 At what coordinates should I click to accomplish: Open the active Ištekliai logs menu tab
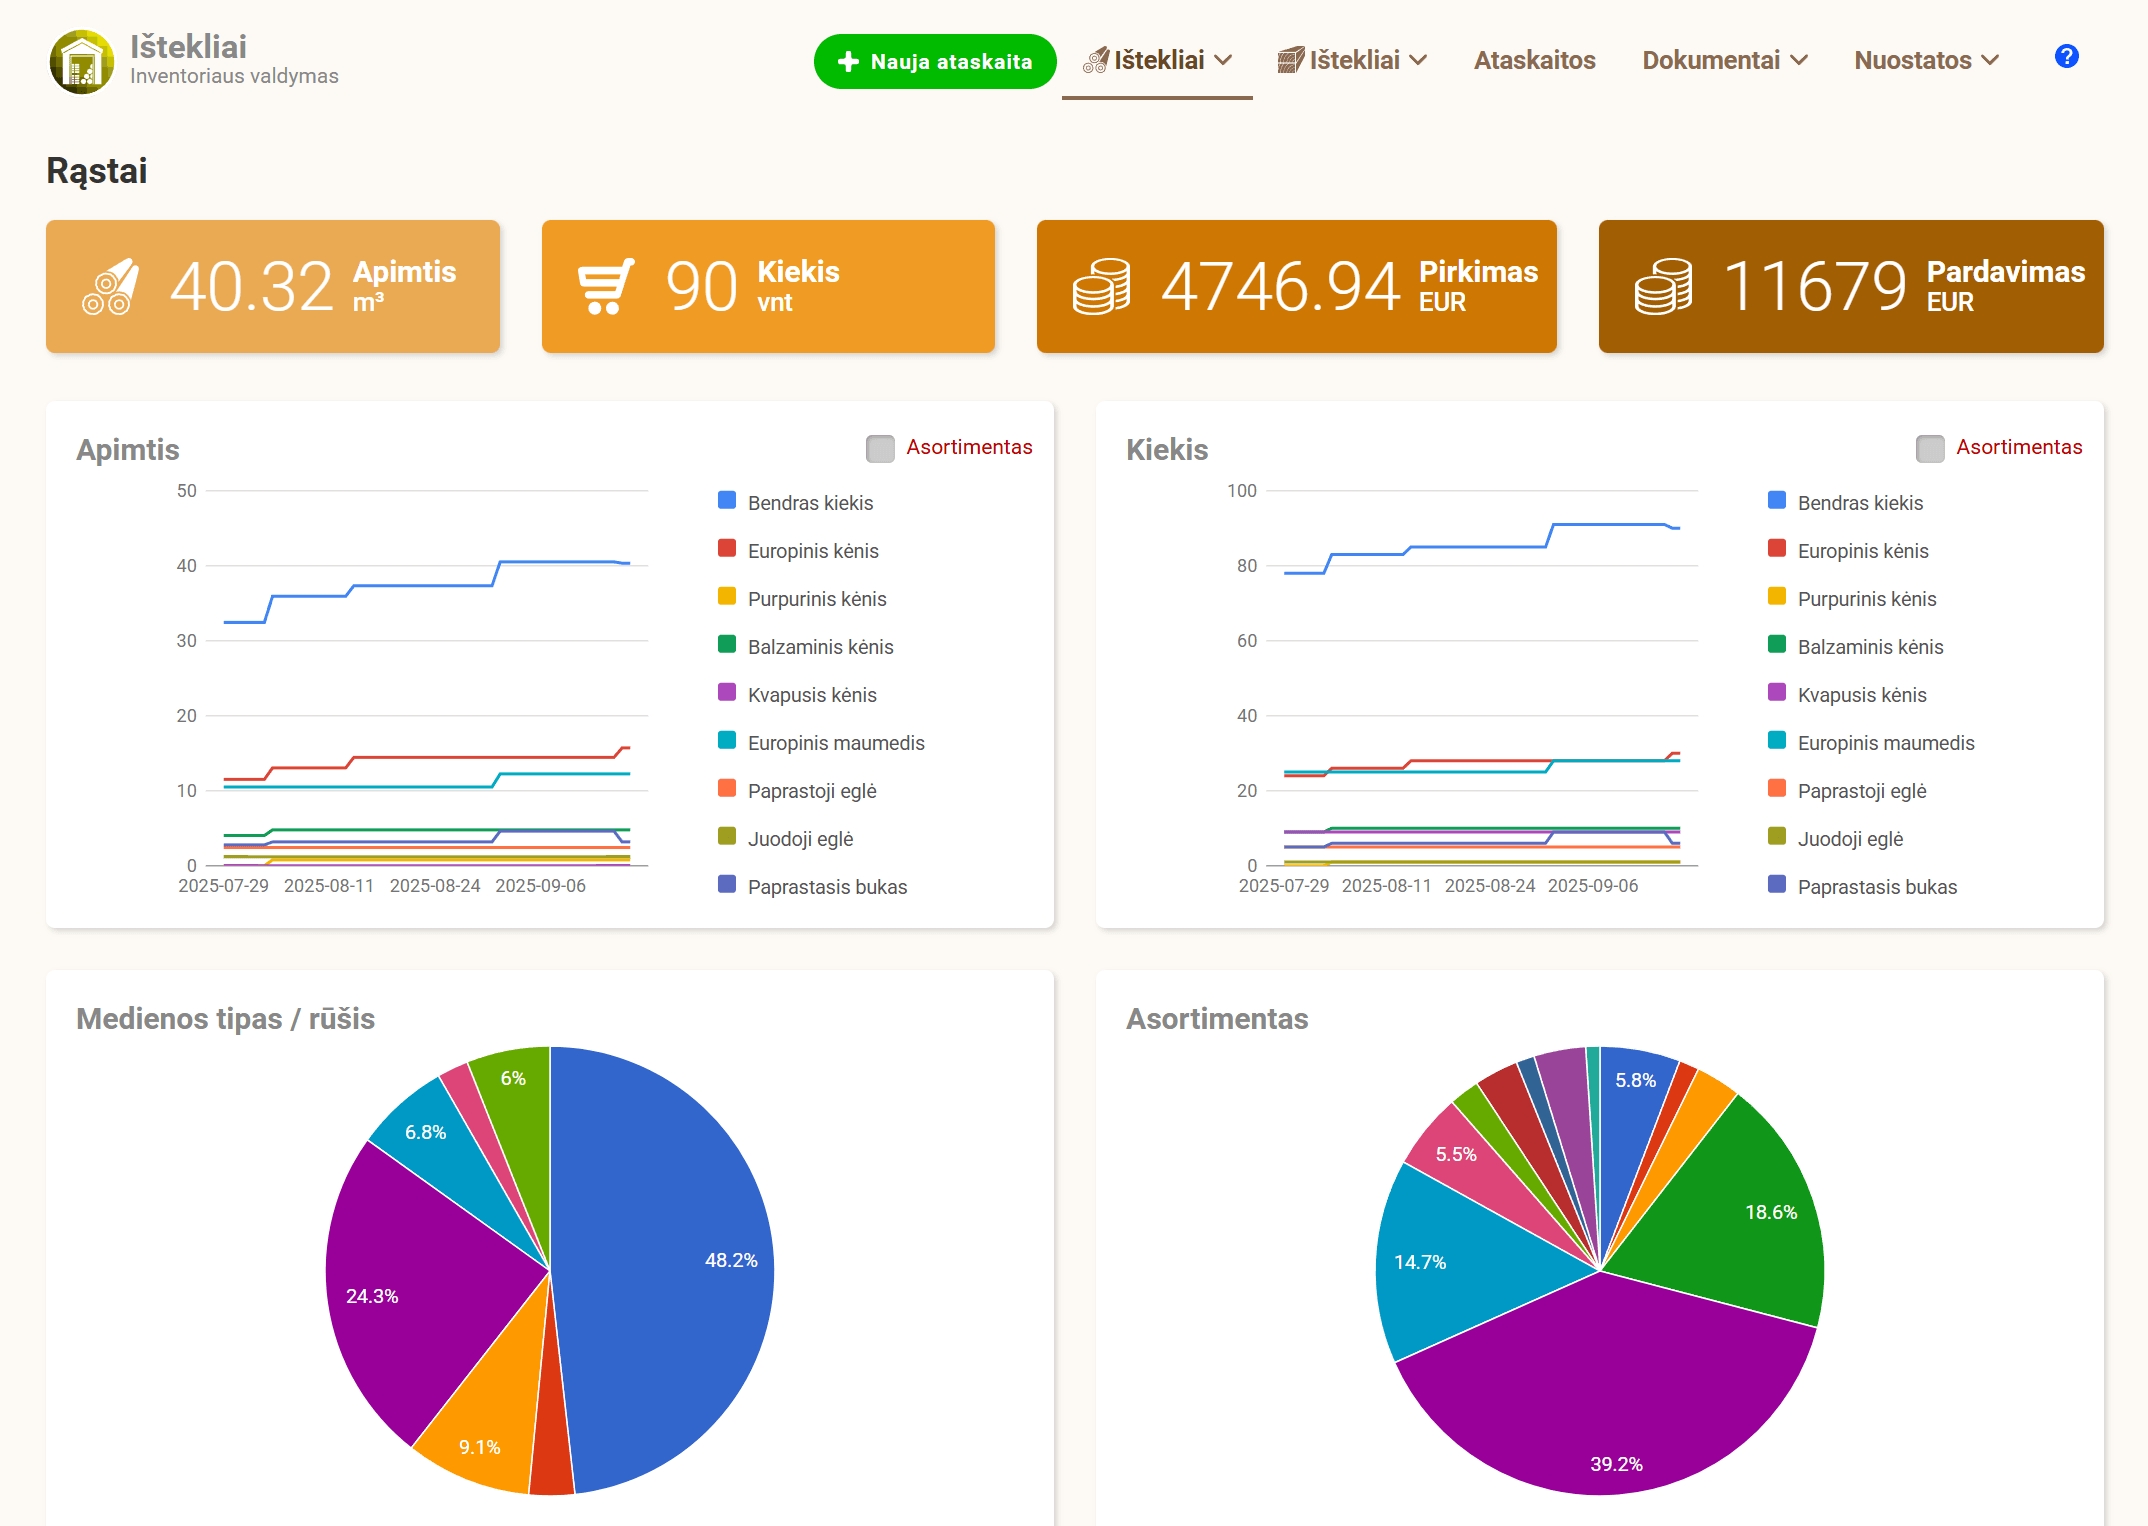(x=1157, y=60)
